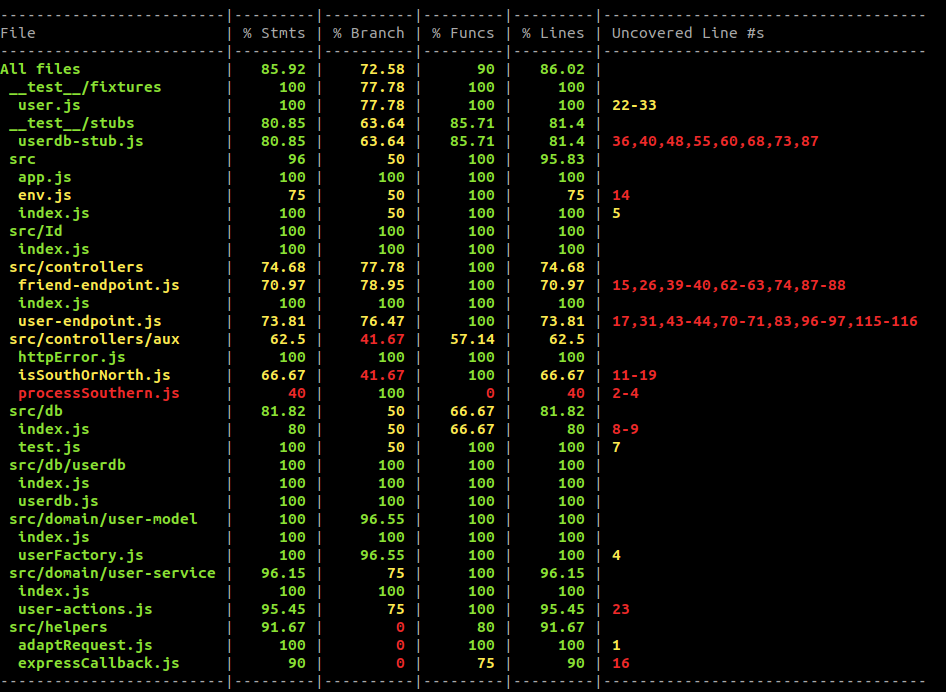Click the "% Lines" column header
Image resolution: width=946 pixels, height=692 pixels.
(x=553, y=33)
